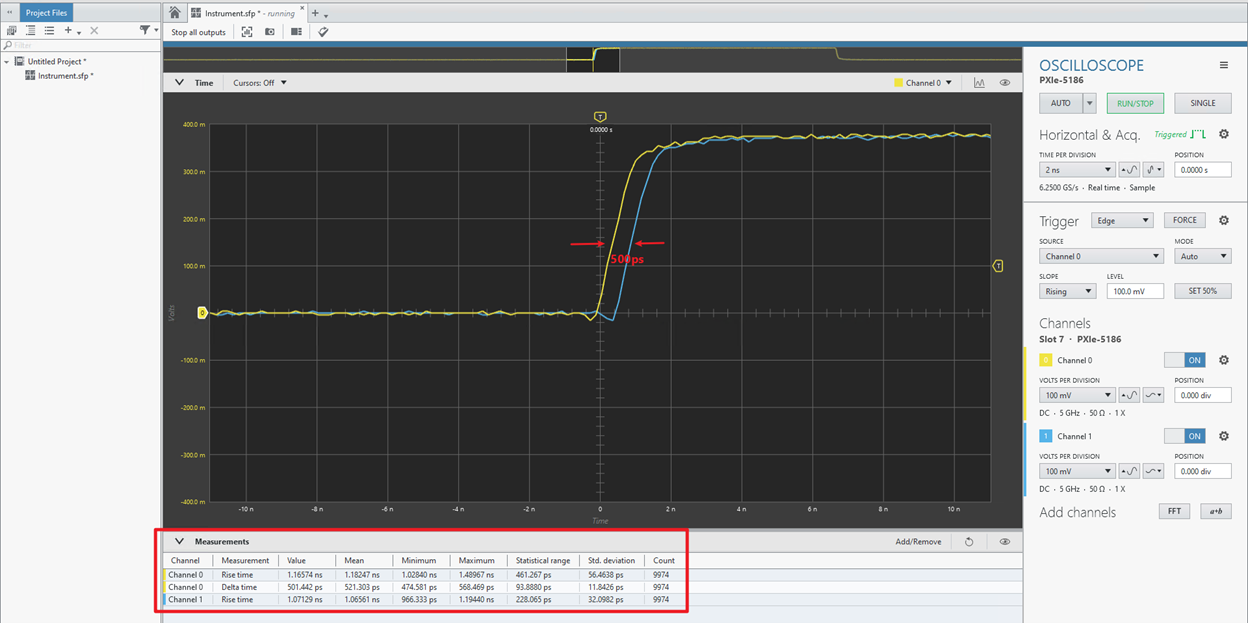Image resolution: width=1248 pixels, height=623 pixels.
Task: Click the Channel 0 ground marker on left edge
Action: pyautogui.click(x=203, y=313)
